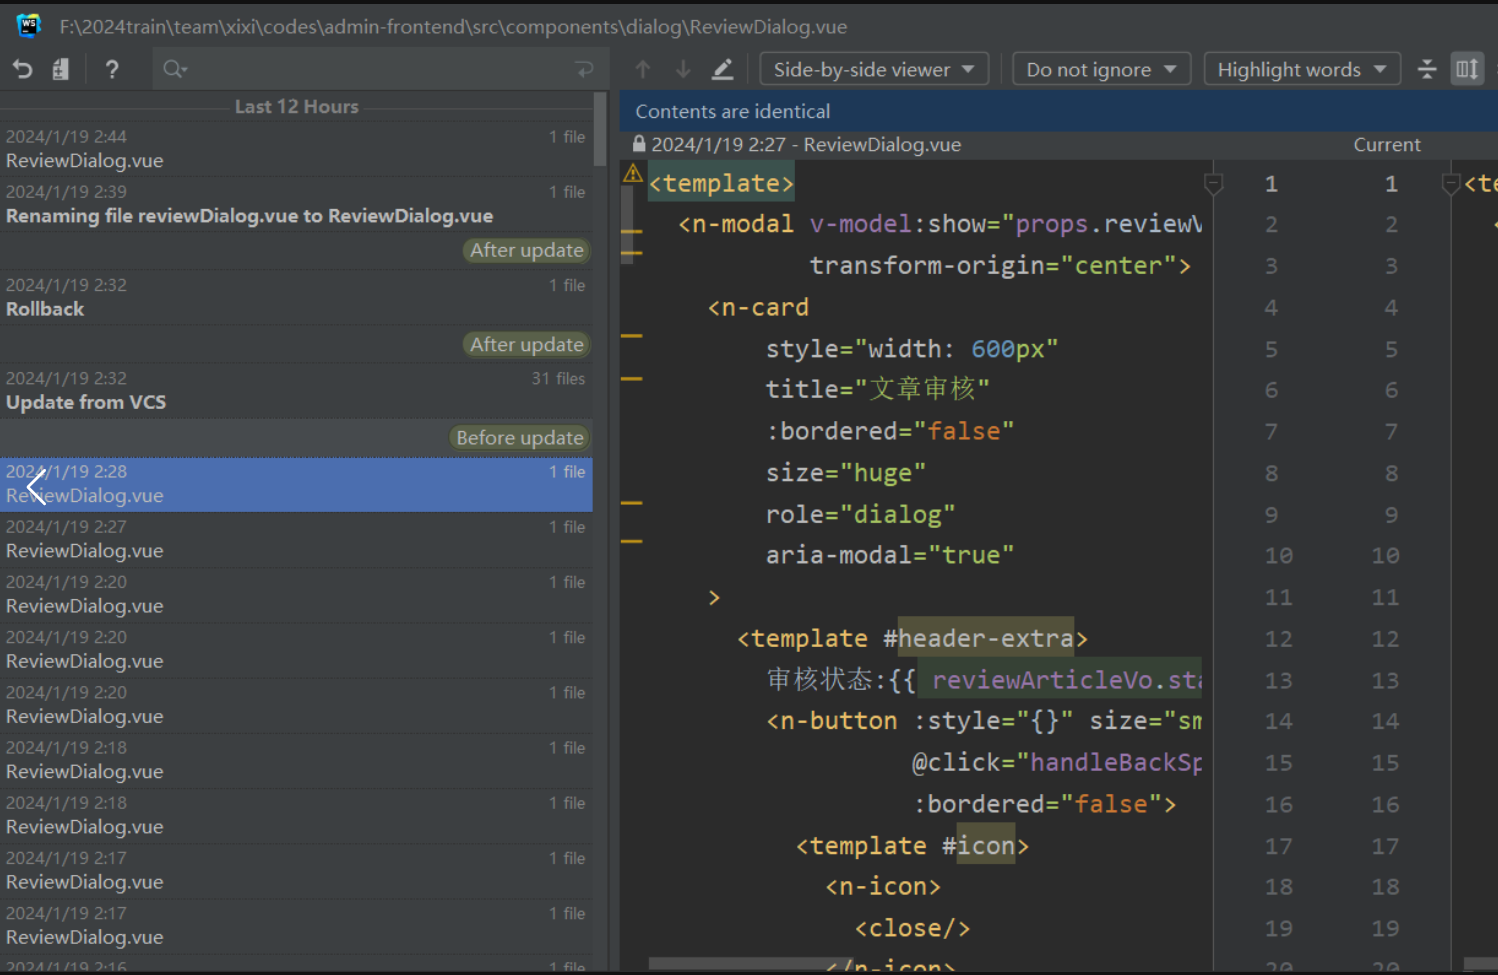Click the Create Patch icon
The width and height of the screenshot is (1498, 975).
tap(61, 69)
